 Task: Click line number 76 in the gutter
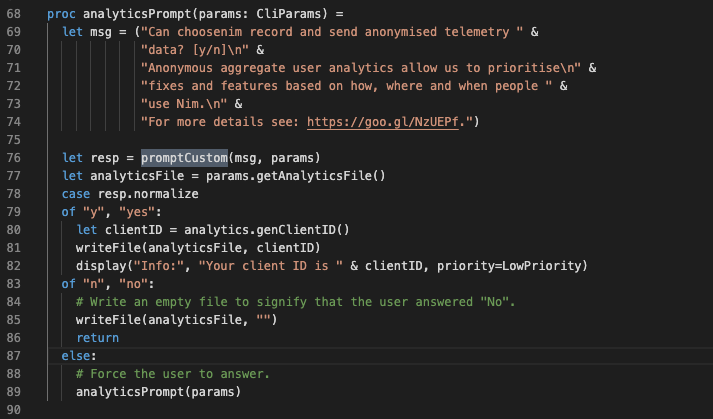pos(14,158)
